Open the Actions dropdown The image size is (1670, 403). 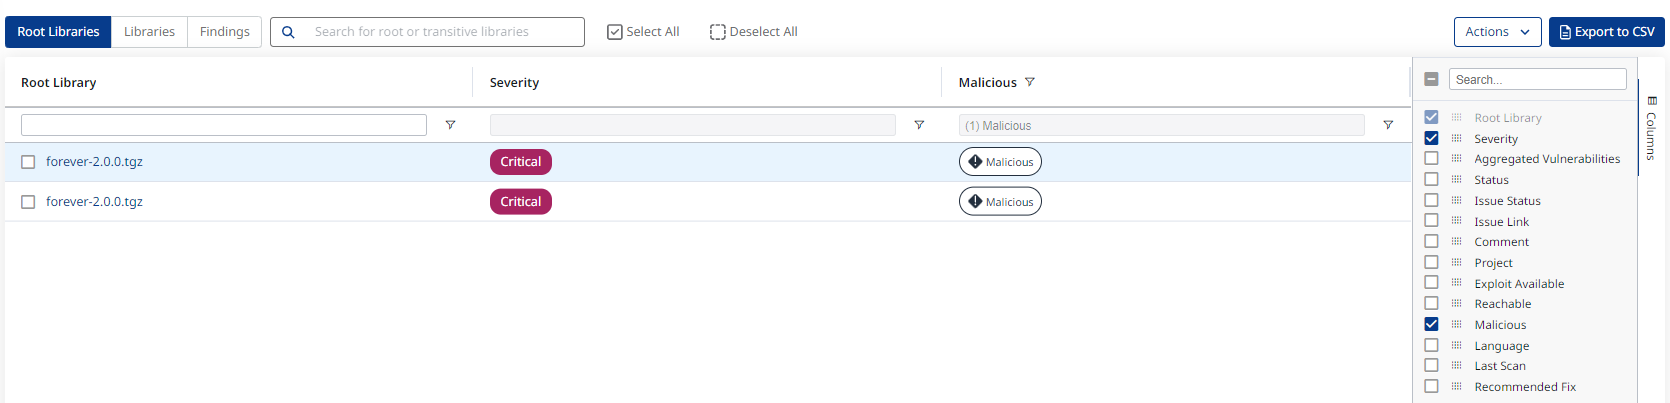pyautogui.click(x=1497, y=32)
